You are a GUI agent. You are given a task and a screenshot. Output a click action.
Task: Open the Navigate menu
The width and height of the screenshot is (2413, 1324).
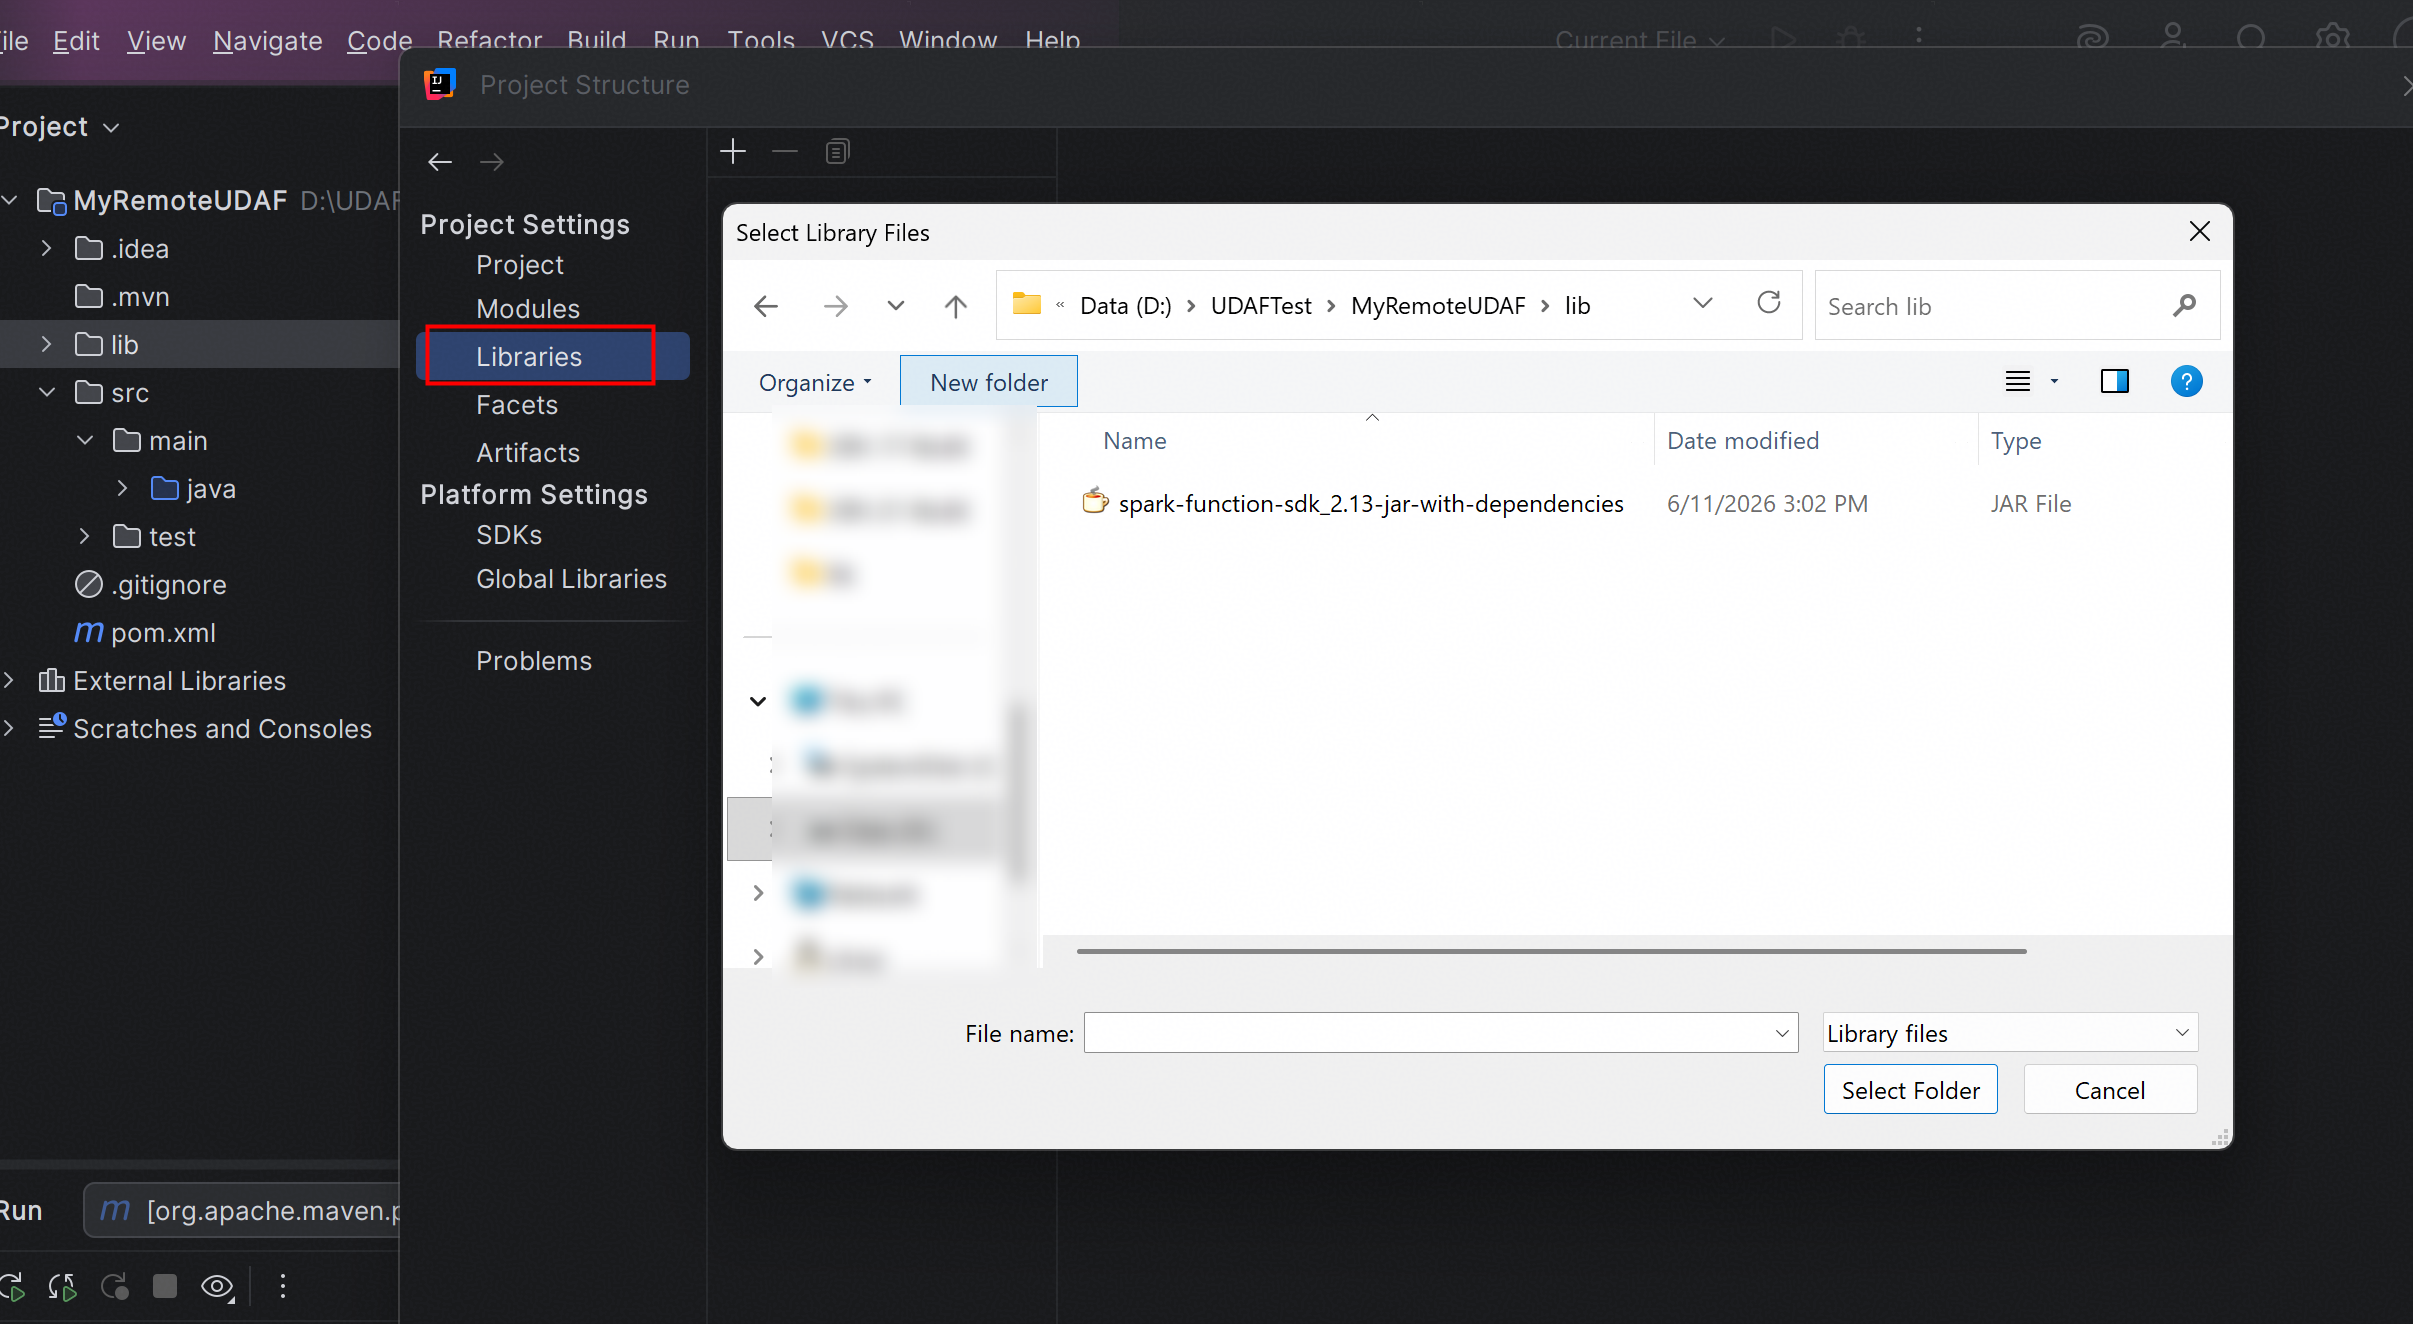(267, 40)
